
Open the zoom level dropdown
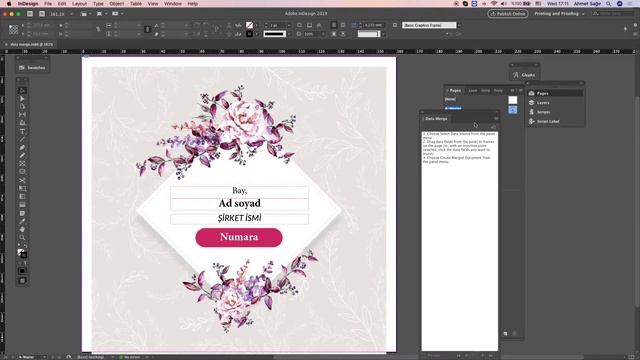(71, 14)
